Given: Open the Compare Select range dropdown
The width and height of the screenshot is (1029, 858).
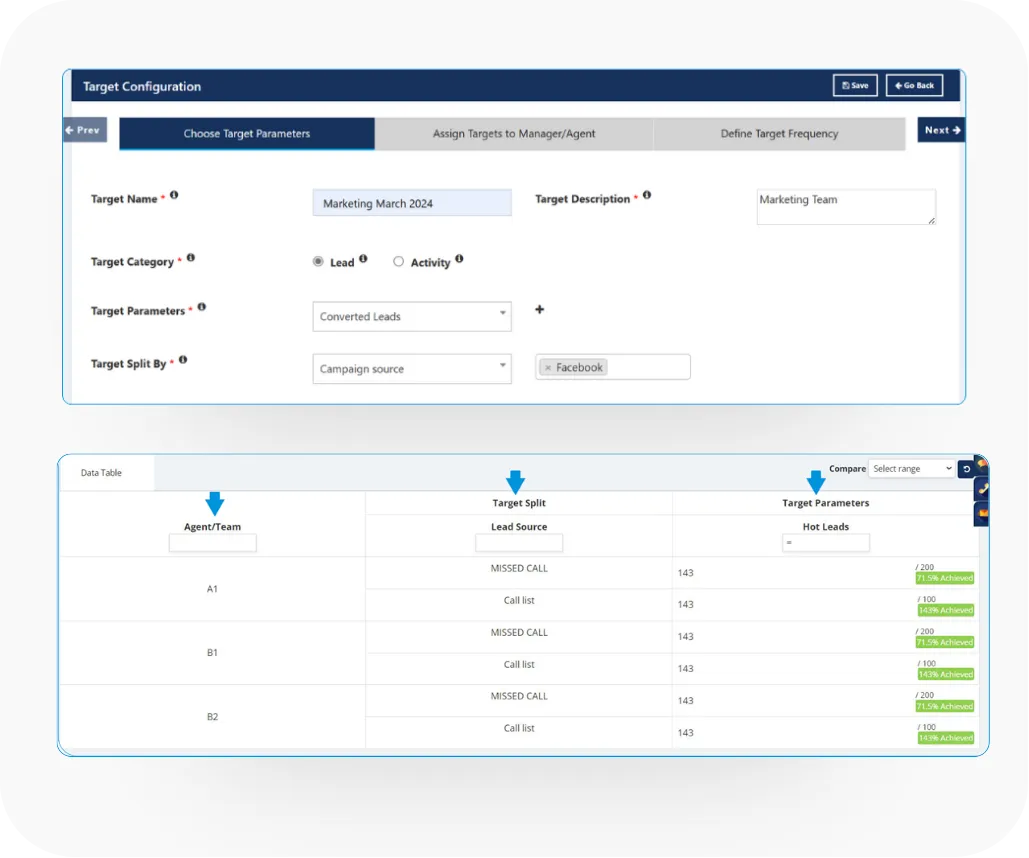Looking at the screenshot, I should pyautogui.click(x=911, y=469).
